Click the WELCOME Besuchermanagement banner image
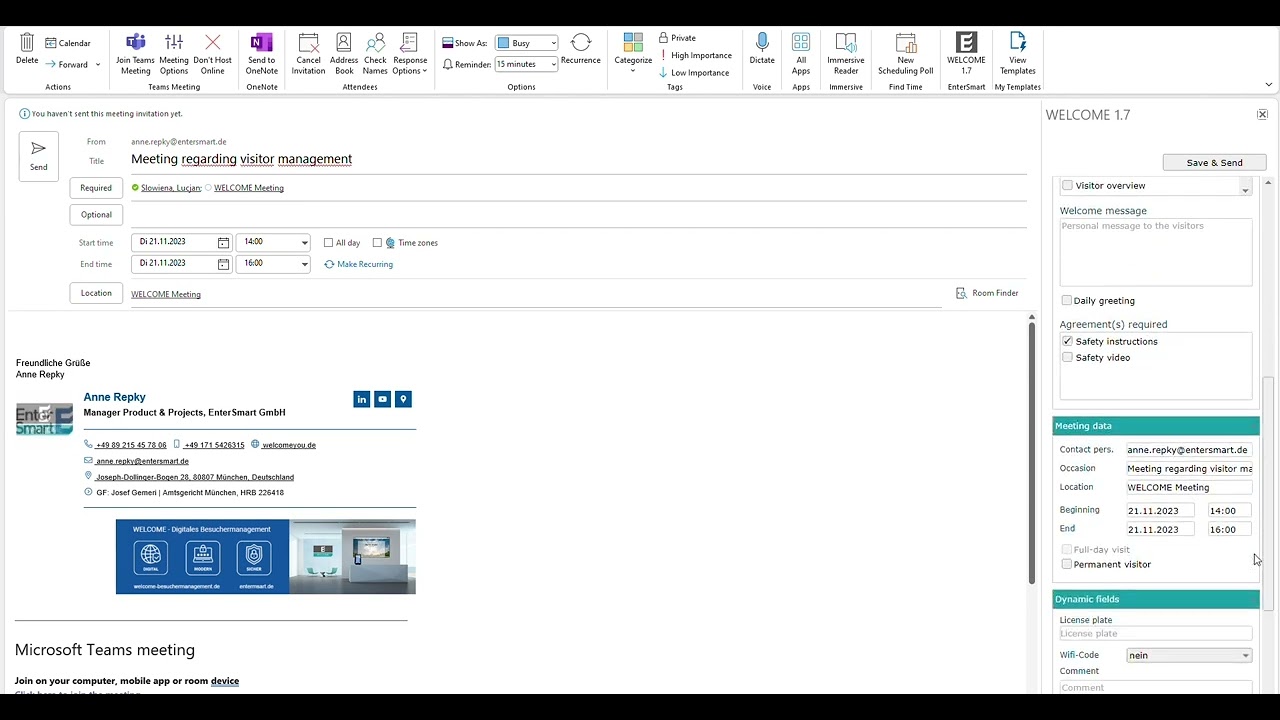 pyautogui.click(x=265, y=556)
